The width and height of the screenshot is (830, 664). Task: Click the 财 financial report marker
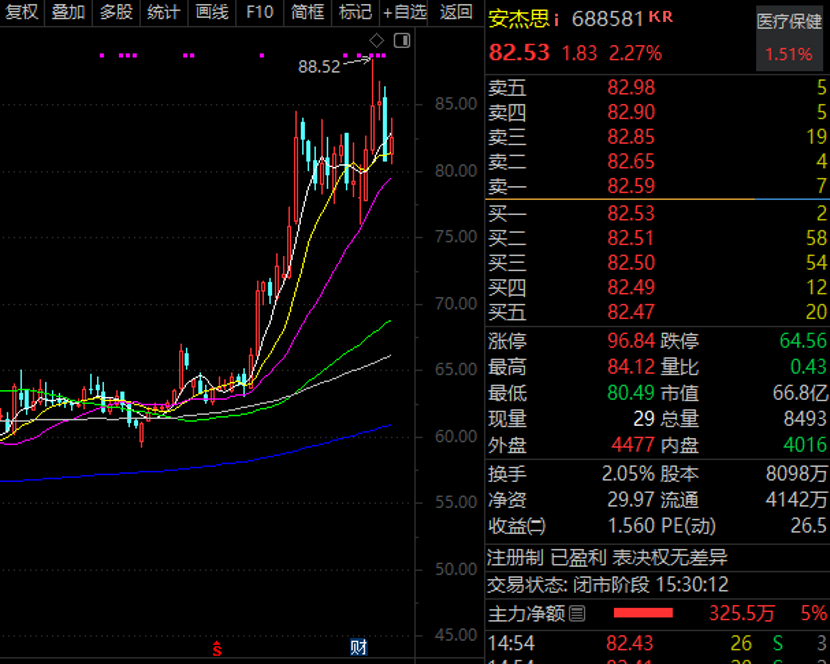click(358, 648)
